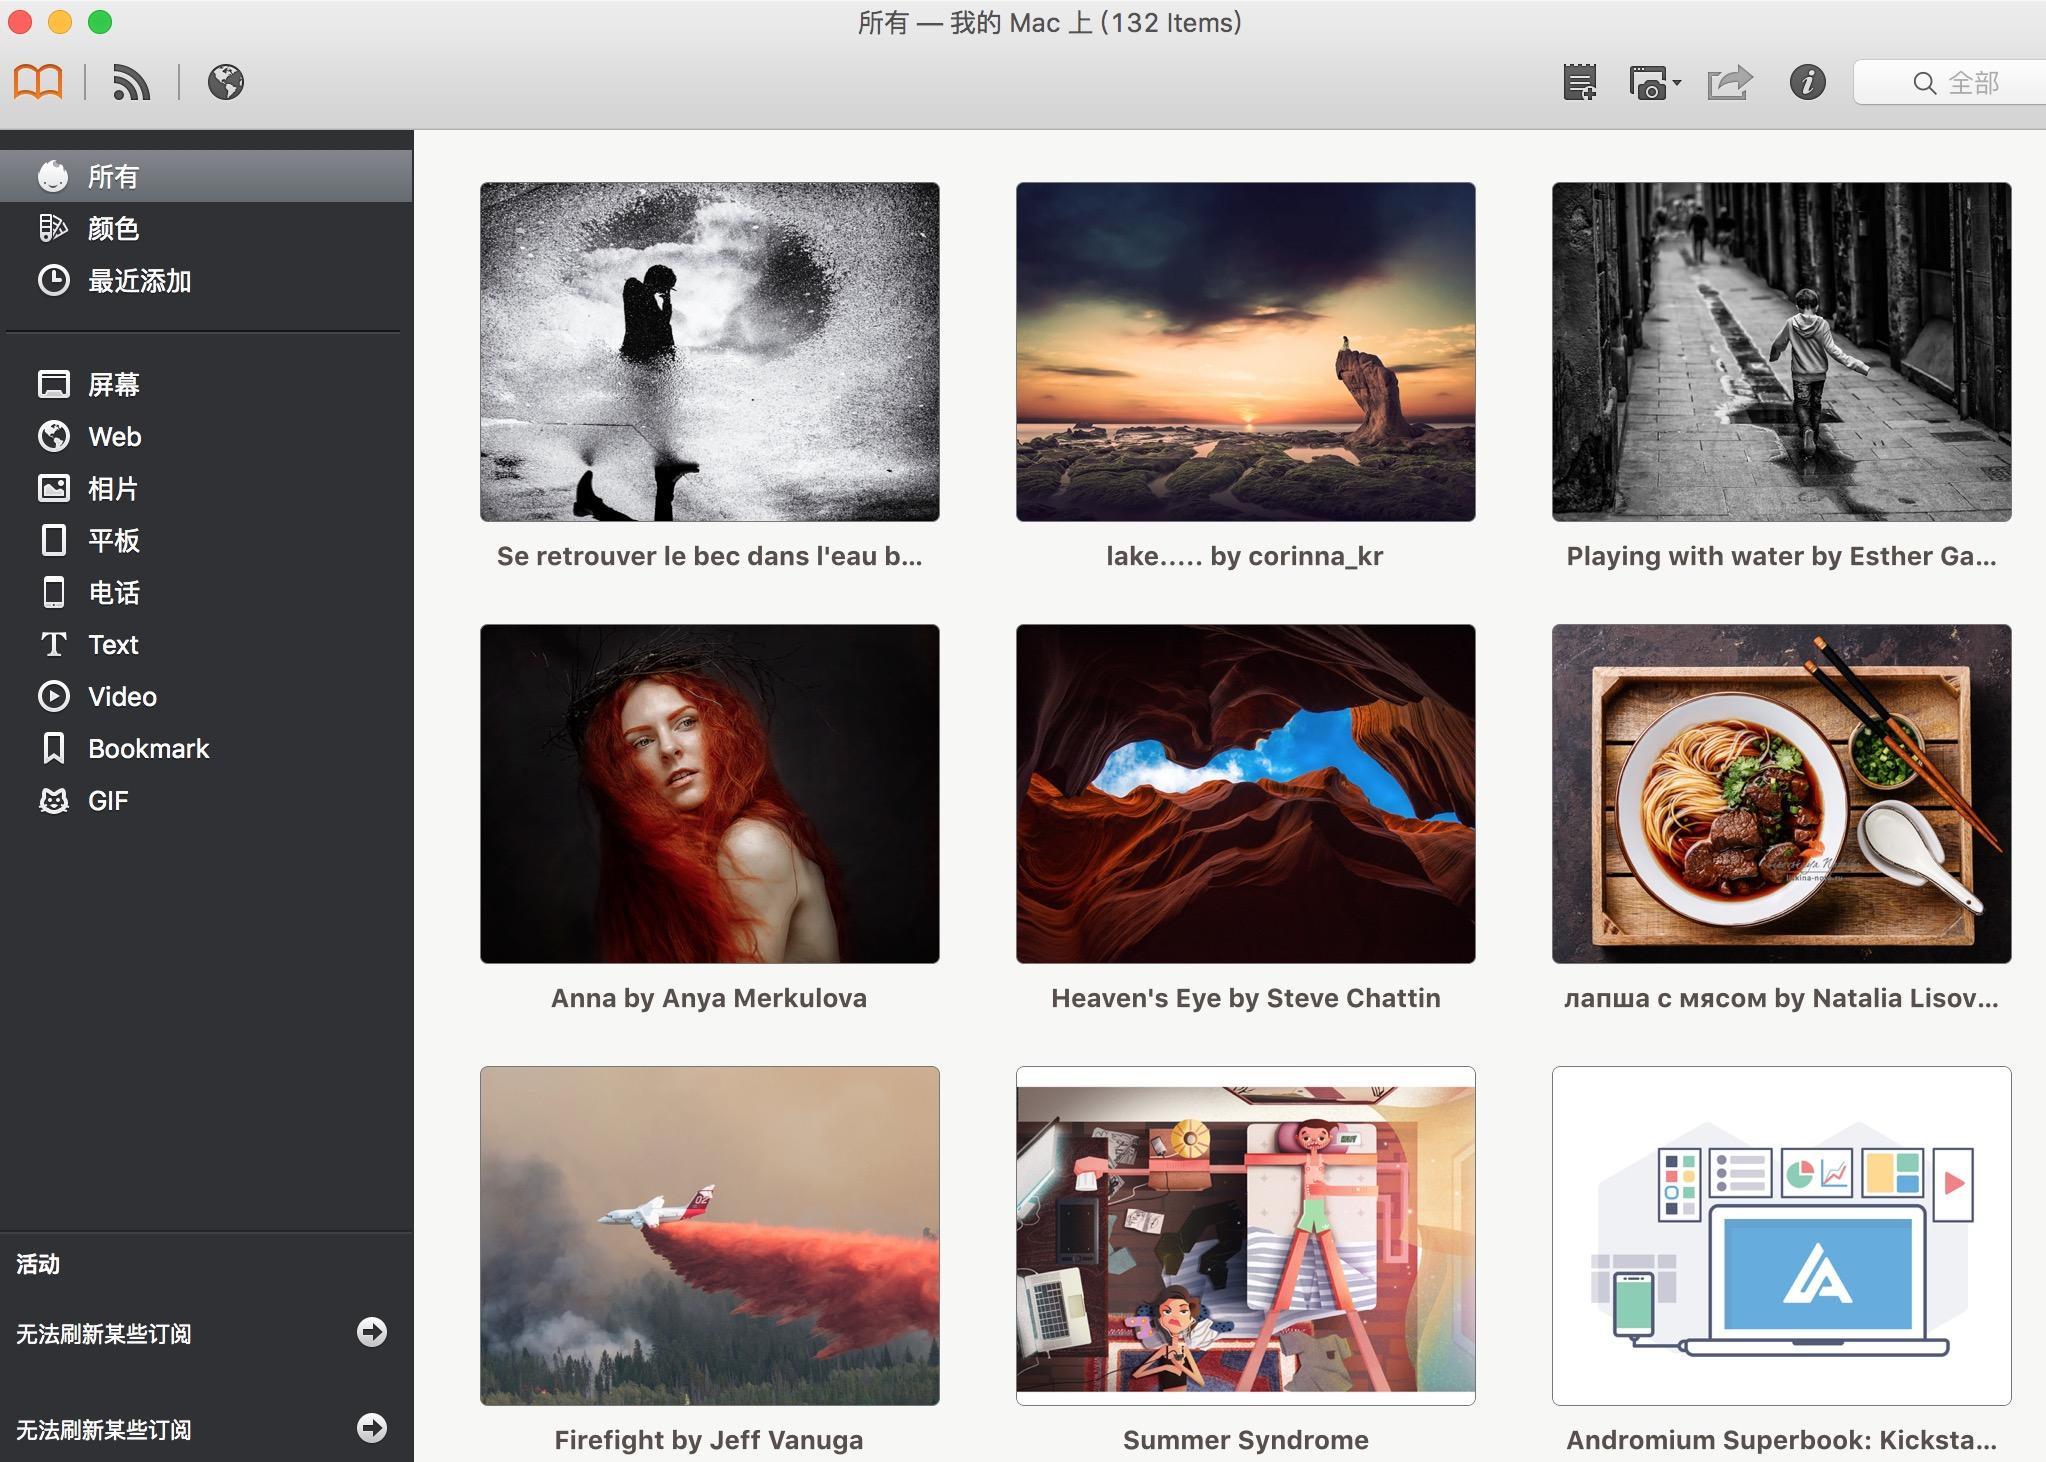Click the screenshot capture camera icon
Screen dimensions: 2046x1462
point(1648,83)
